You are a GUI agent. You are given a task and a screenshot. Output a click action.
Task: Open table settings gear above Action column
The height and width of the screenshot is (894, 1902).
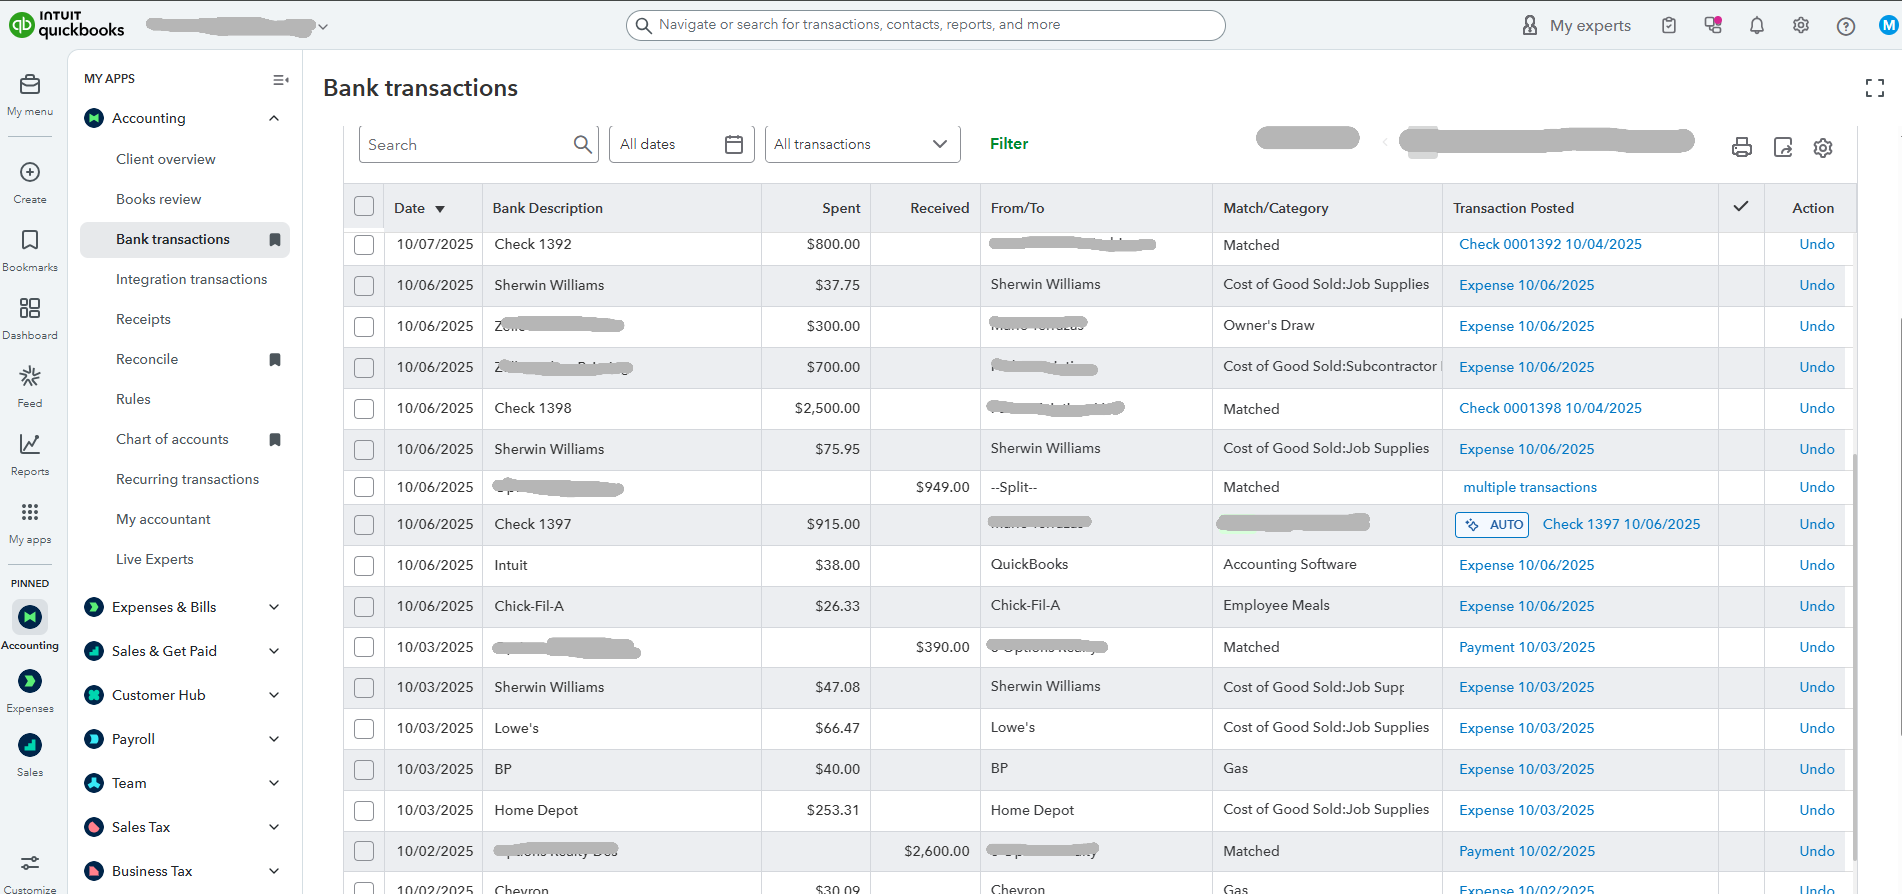point(1823,147)
